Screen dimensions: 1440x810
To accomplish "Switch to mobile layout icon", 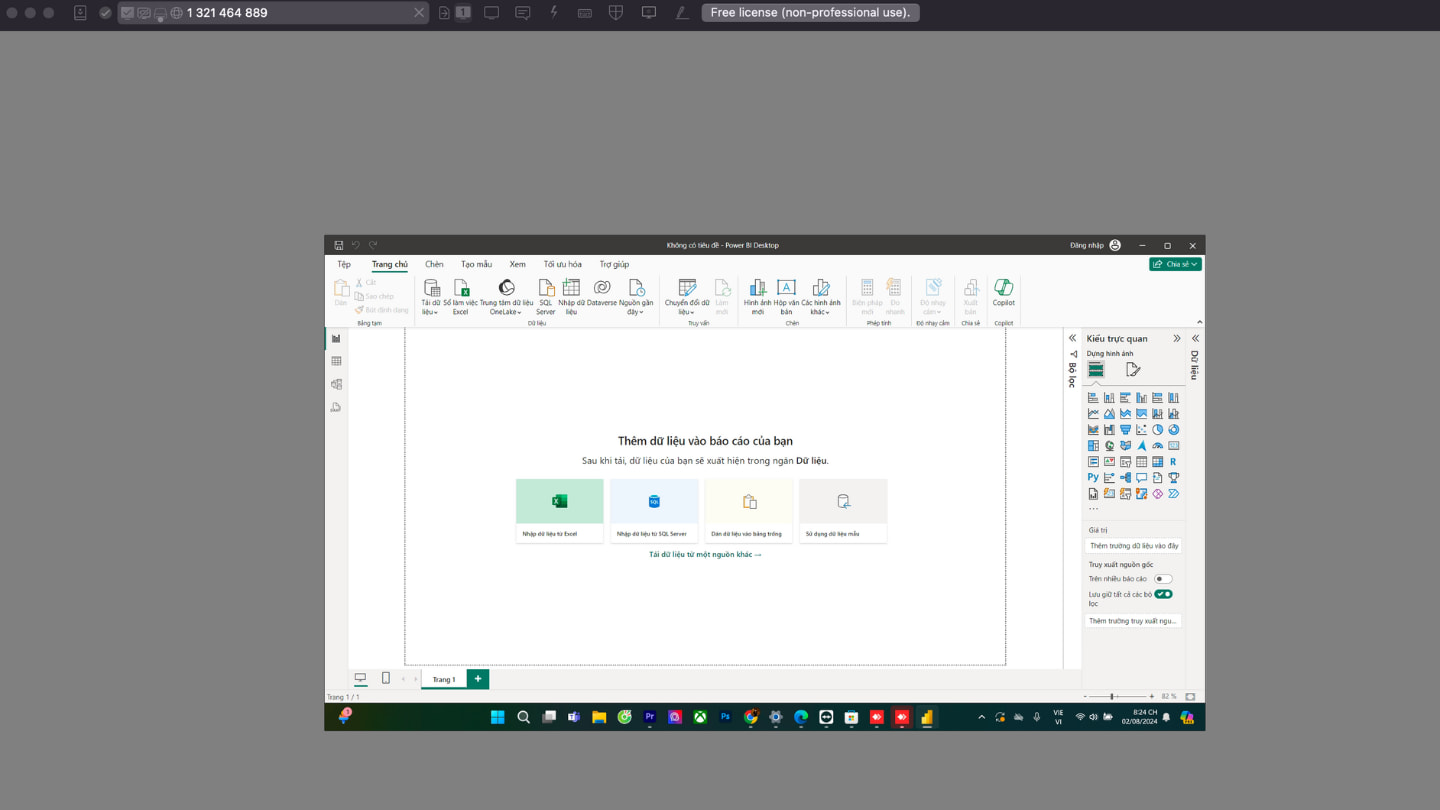I will click(385, 678).
